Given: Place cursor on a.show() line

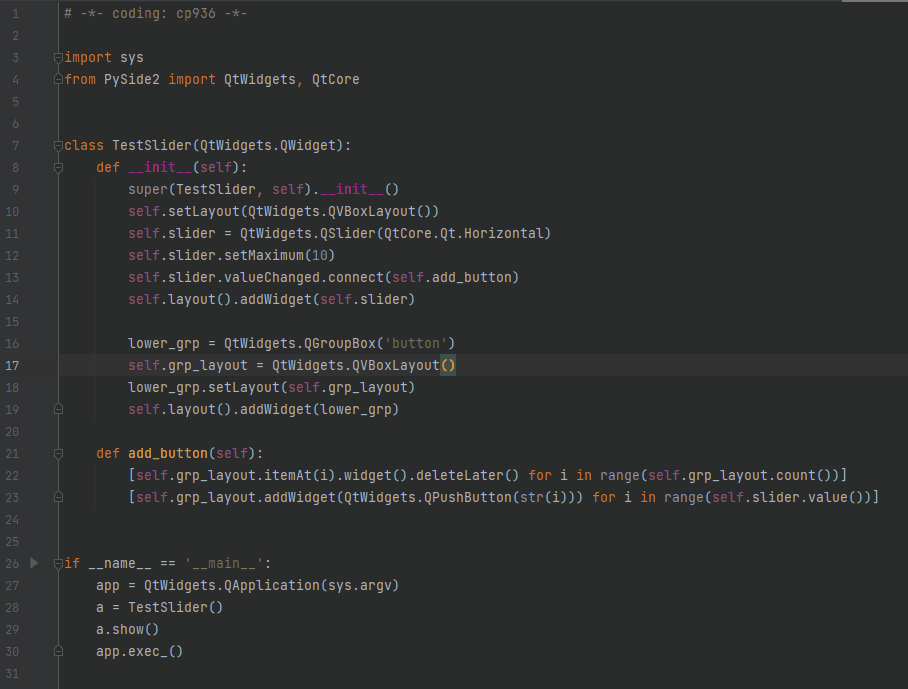Looking at the screenshot, I should point(127,629).
